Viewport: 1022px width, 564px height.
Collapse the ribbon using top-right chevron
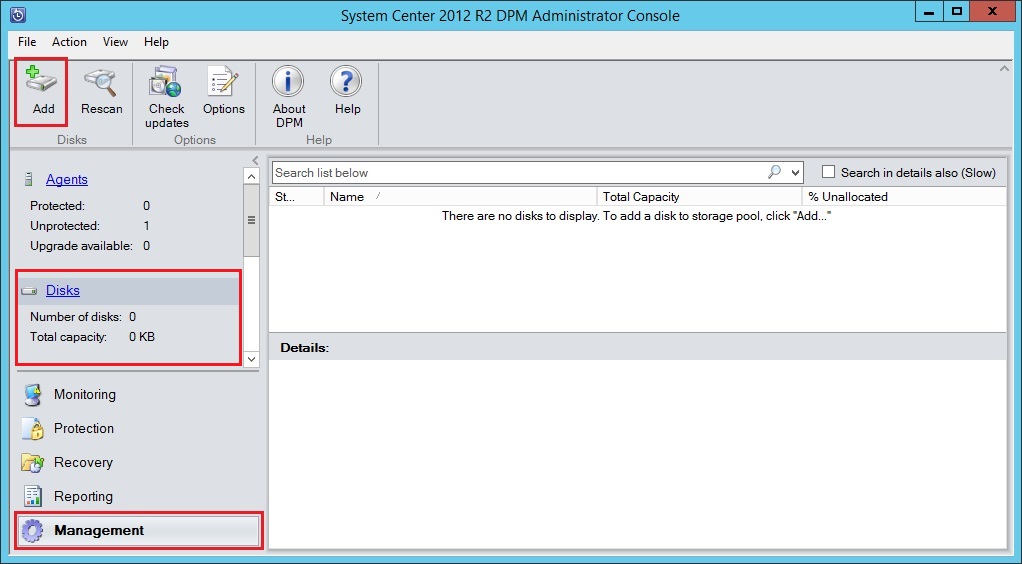tap(1003, 68)
